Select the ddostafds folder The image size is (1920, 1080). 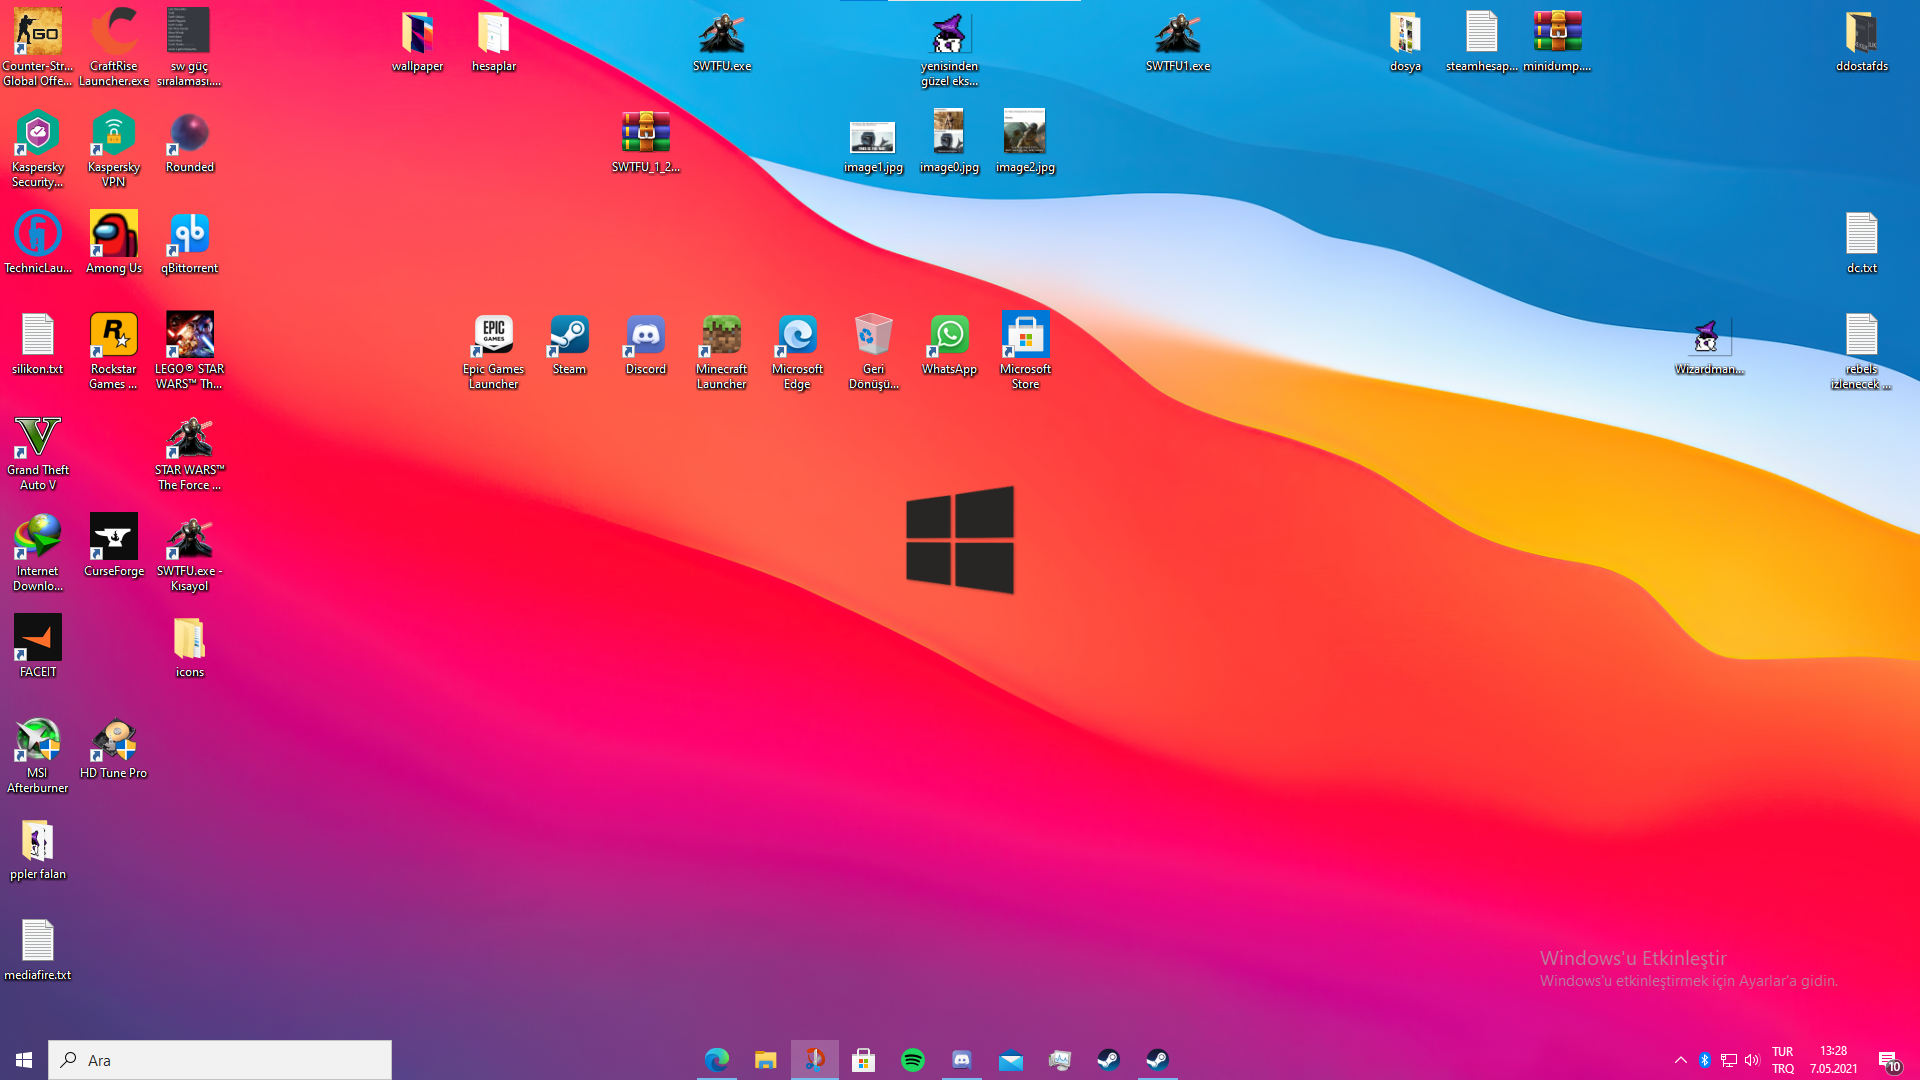1862,40
